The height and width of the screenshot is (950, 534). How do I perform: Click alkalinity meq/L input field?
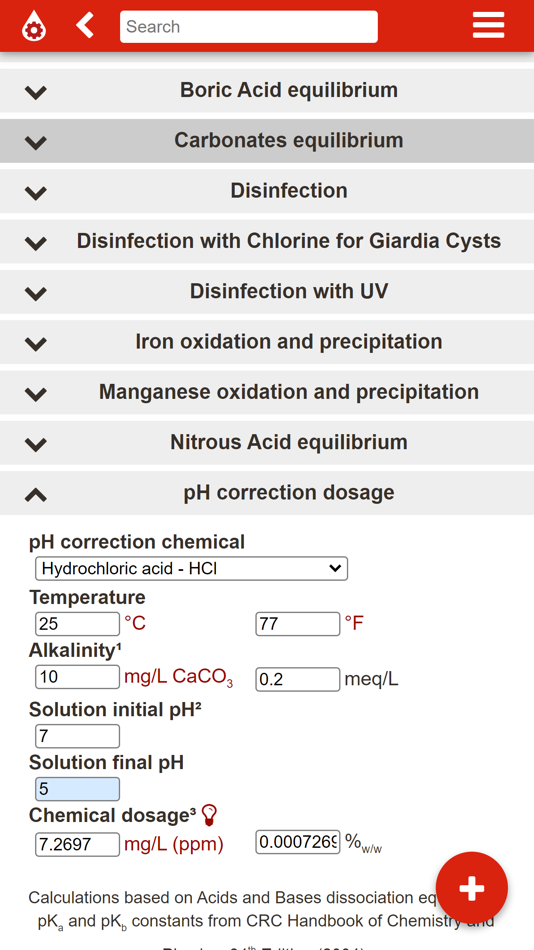tap(298, 679)
